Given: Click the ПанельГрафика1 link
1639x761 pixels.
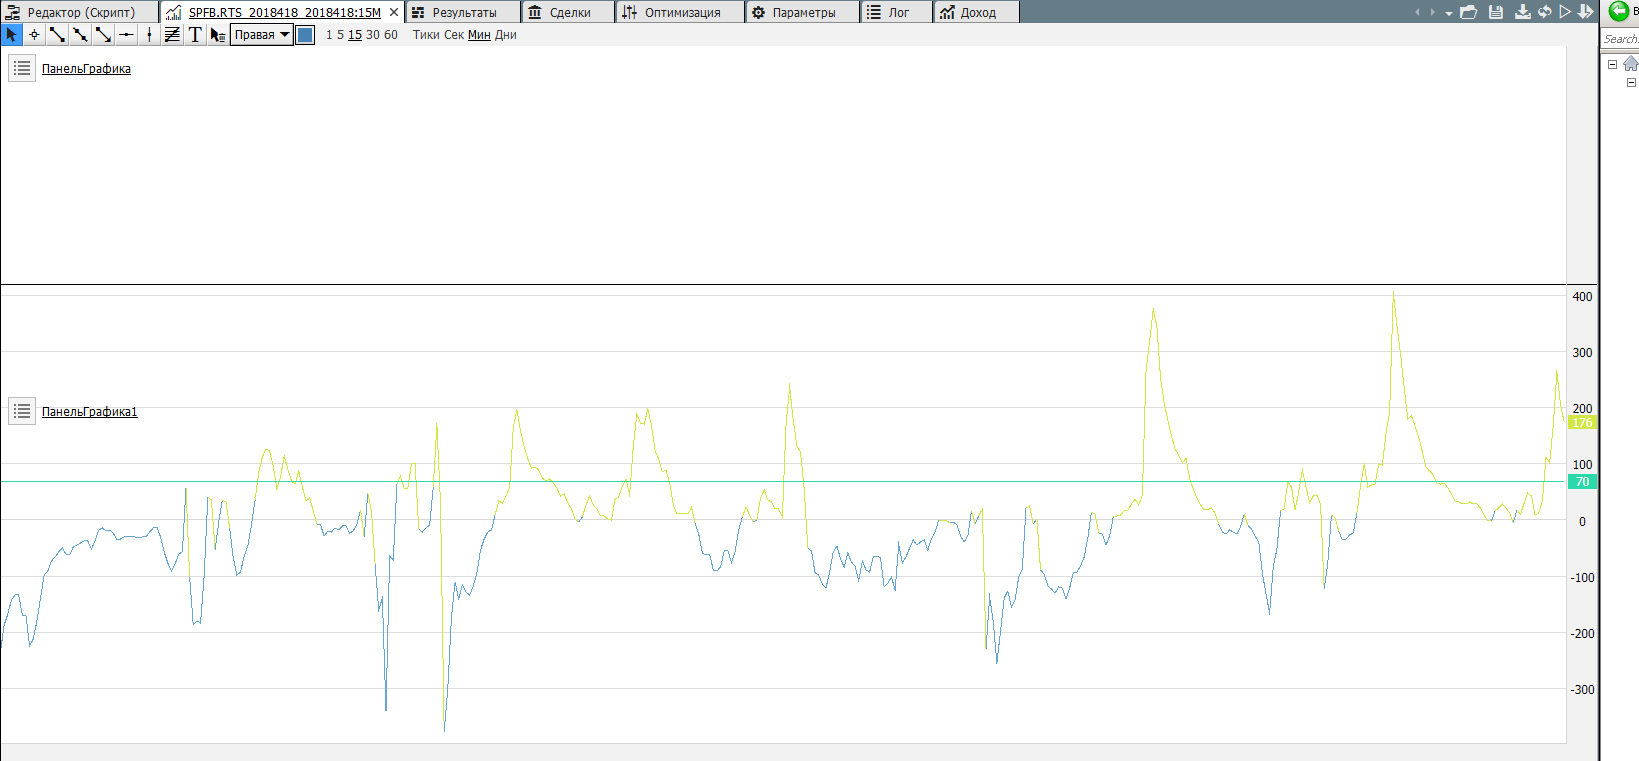Looking at the screenshot, I should point(89,412).
